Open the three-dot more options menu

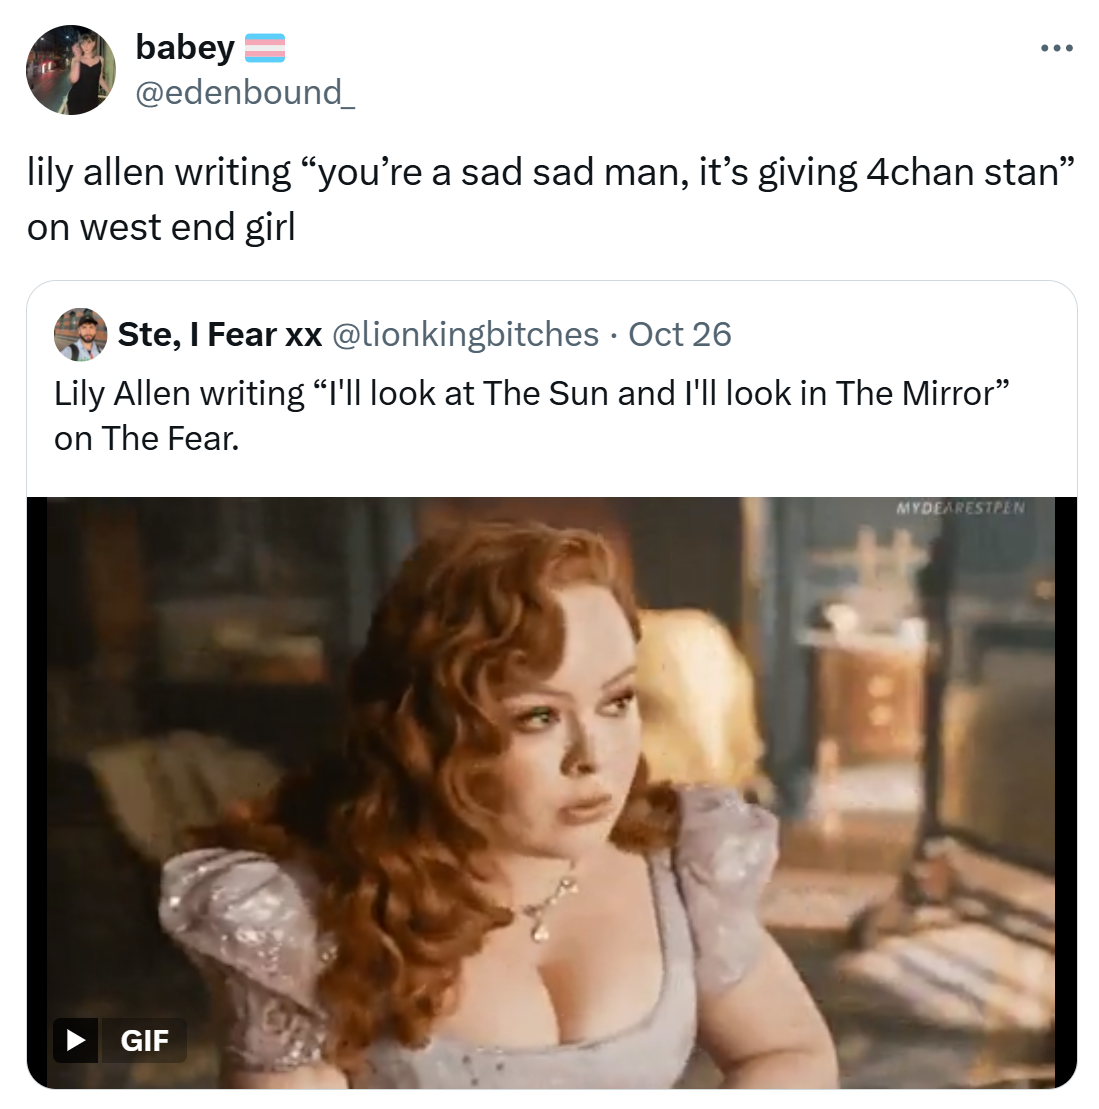(1056, 47)
